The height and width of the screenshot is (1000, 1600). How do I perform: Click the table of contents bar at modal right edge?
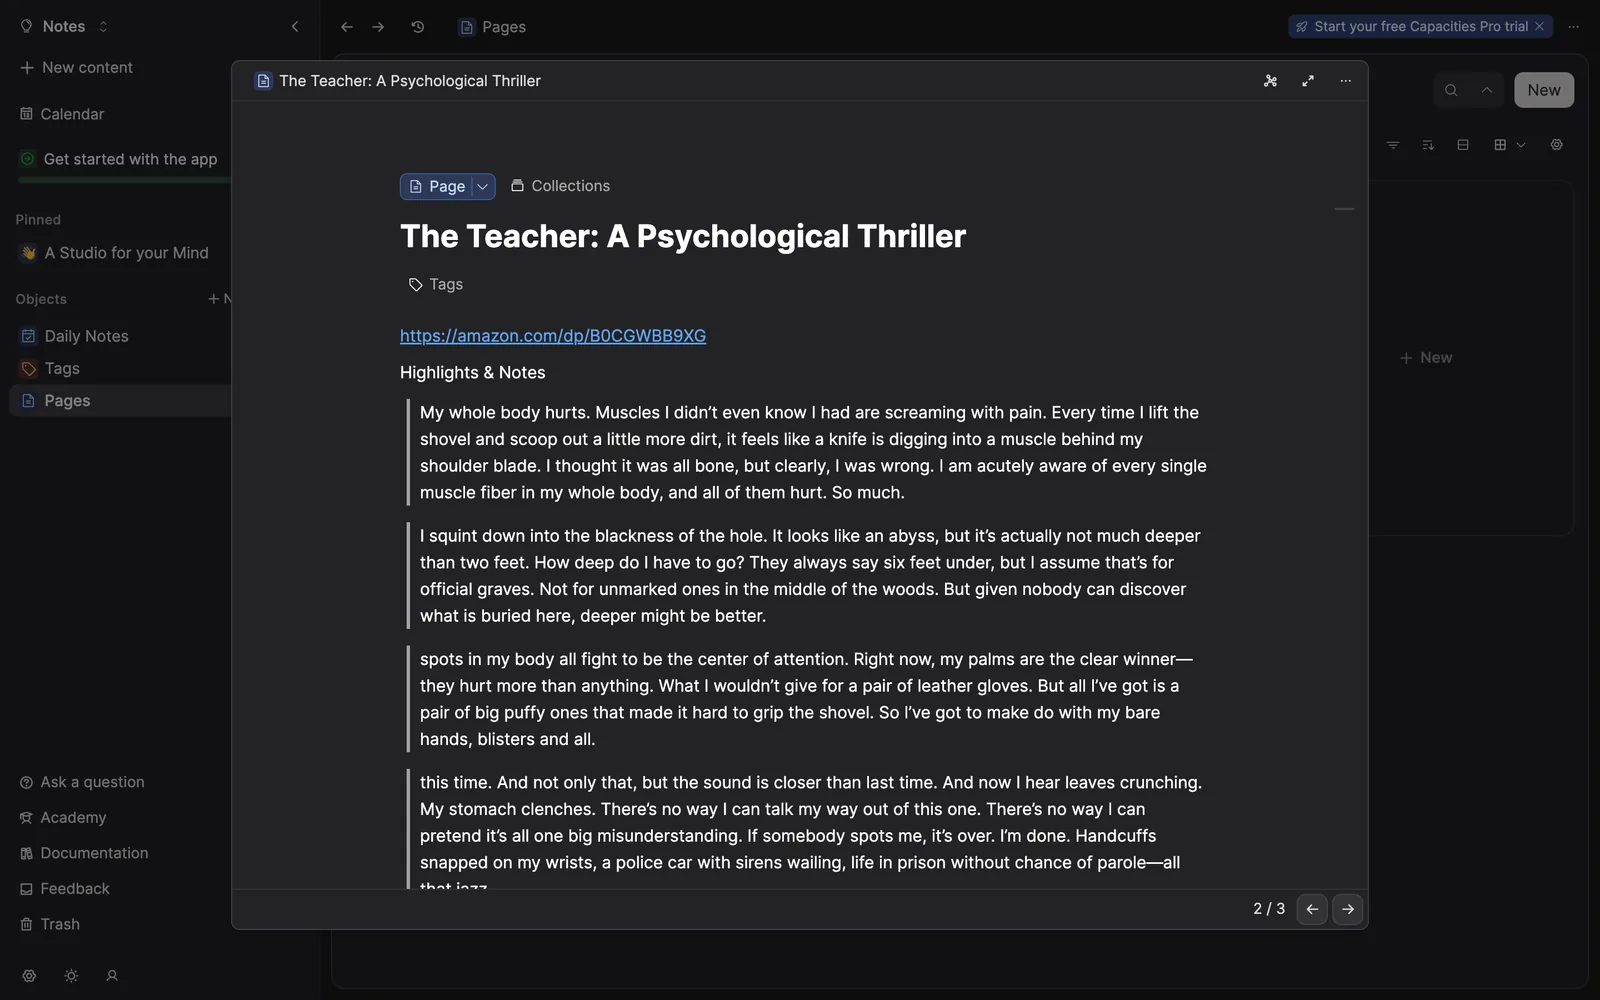pos(1344,209)
